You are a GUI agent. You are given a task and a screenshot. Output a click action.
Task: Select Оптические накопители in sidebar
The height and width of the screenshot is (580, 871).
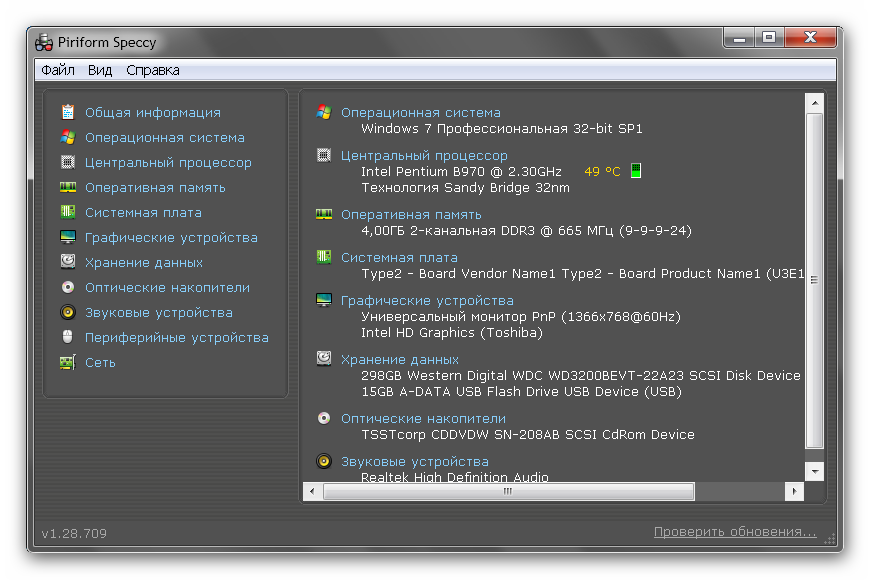point(167,288)
